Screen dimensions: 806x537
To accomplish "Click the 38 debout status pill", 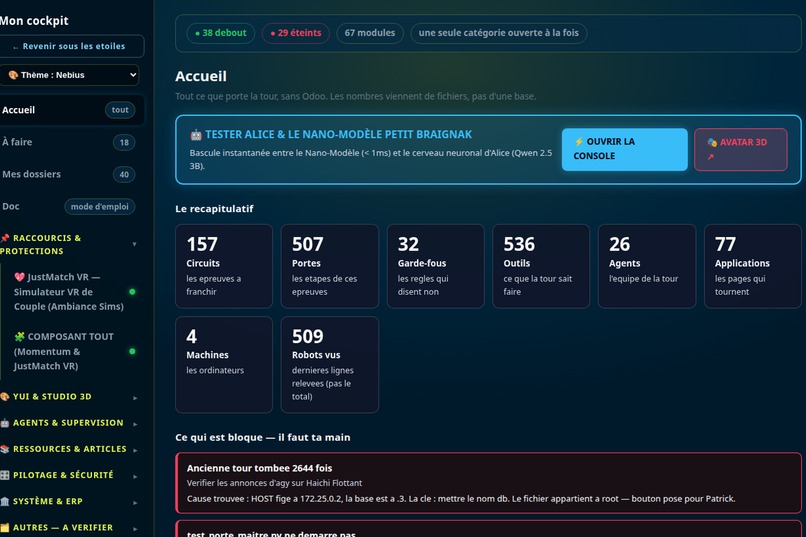I will [221, 33].
